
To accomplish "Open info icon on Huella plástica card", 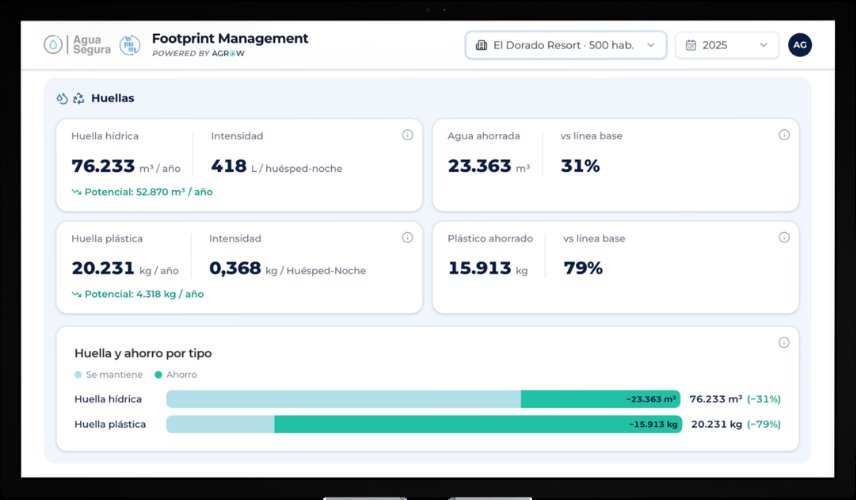I will [407, 237].
